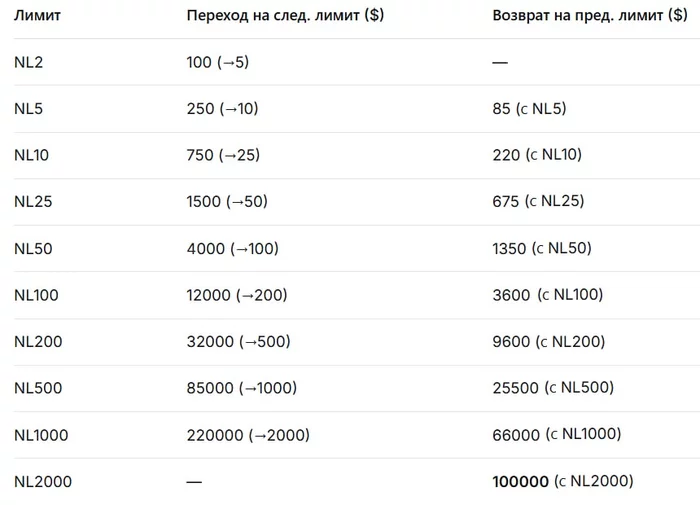Select the NL200 limit label
The width and height of the screenshot is (700, 505).
(x=38, y=341)
